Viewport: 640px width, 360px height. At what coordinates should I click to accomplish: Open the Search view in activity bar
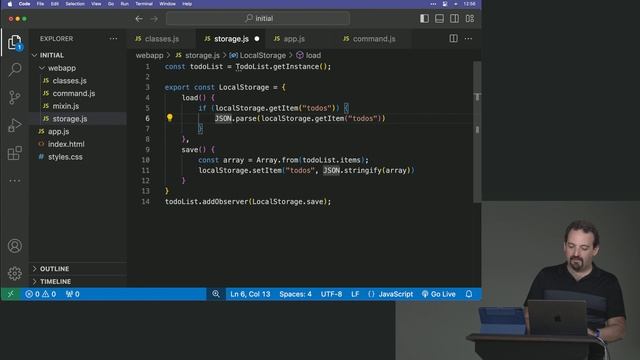click(x=15, y=70)
